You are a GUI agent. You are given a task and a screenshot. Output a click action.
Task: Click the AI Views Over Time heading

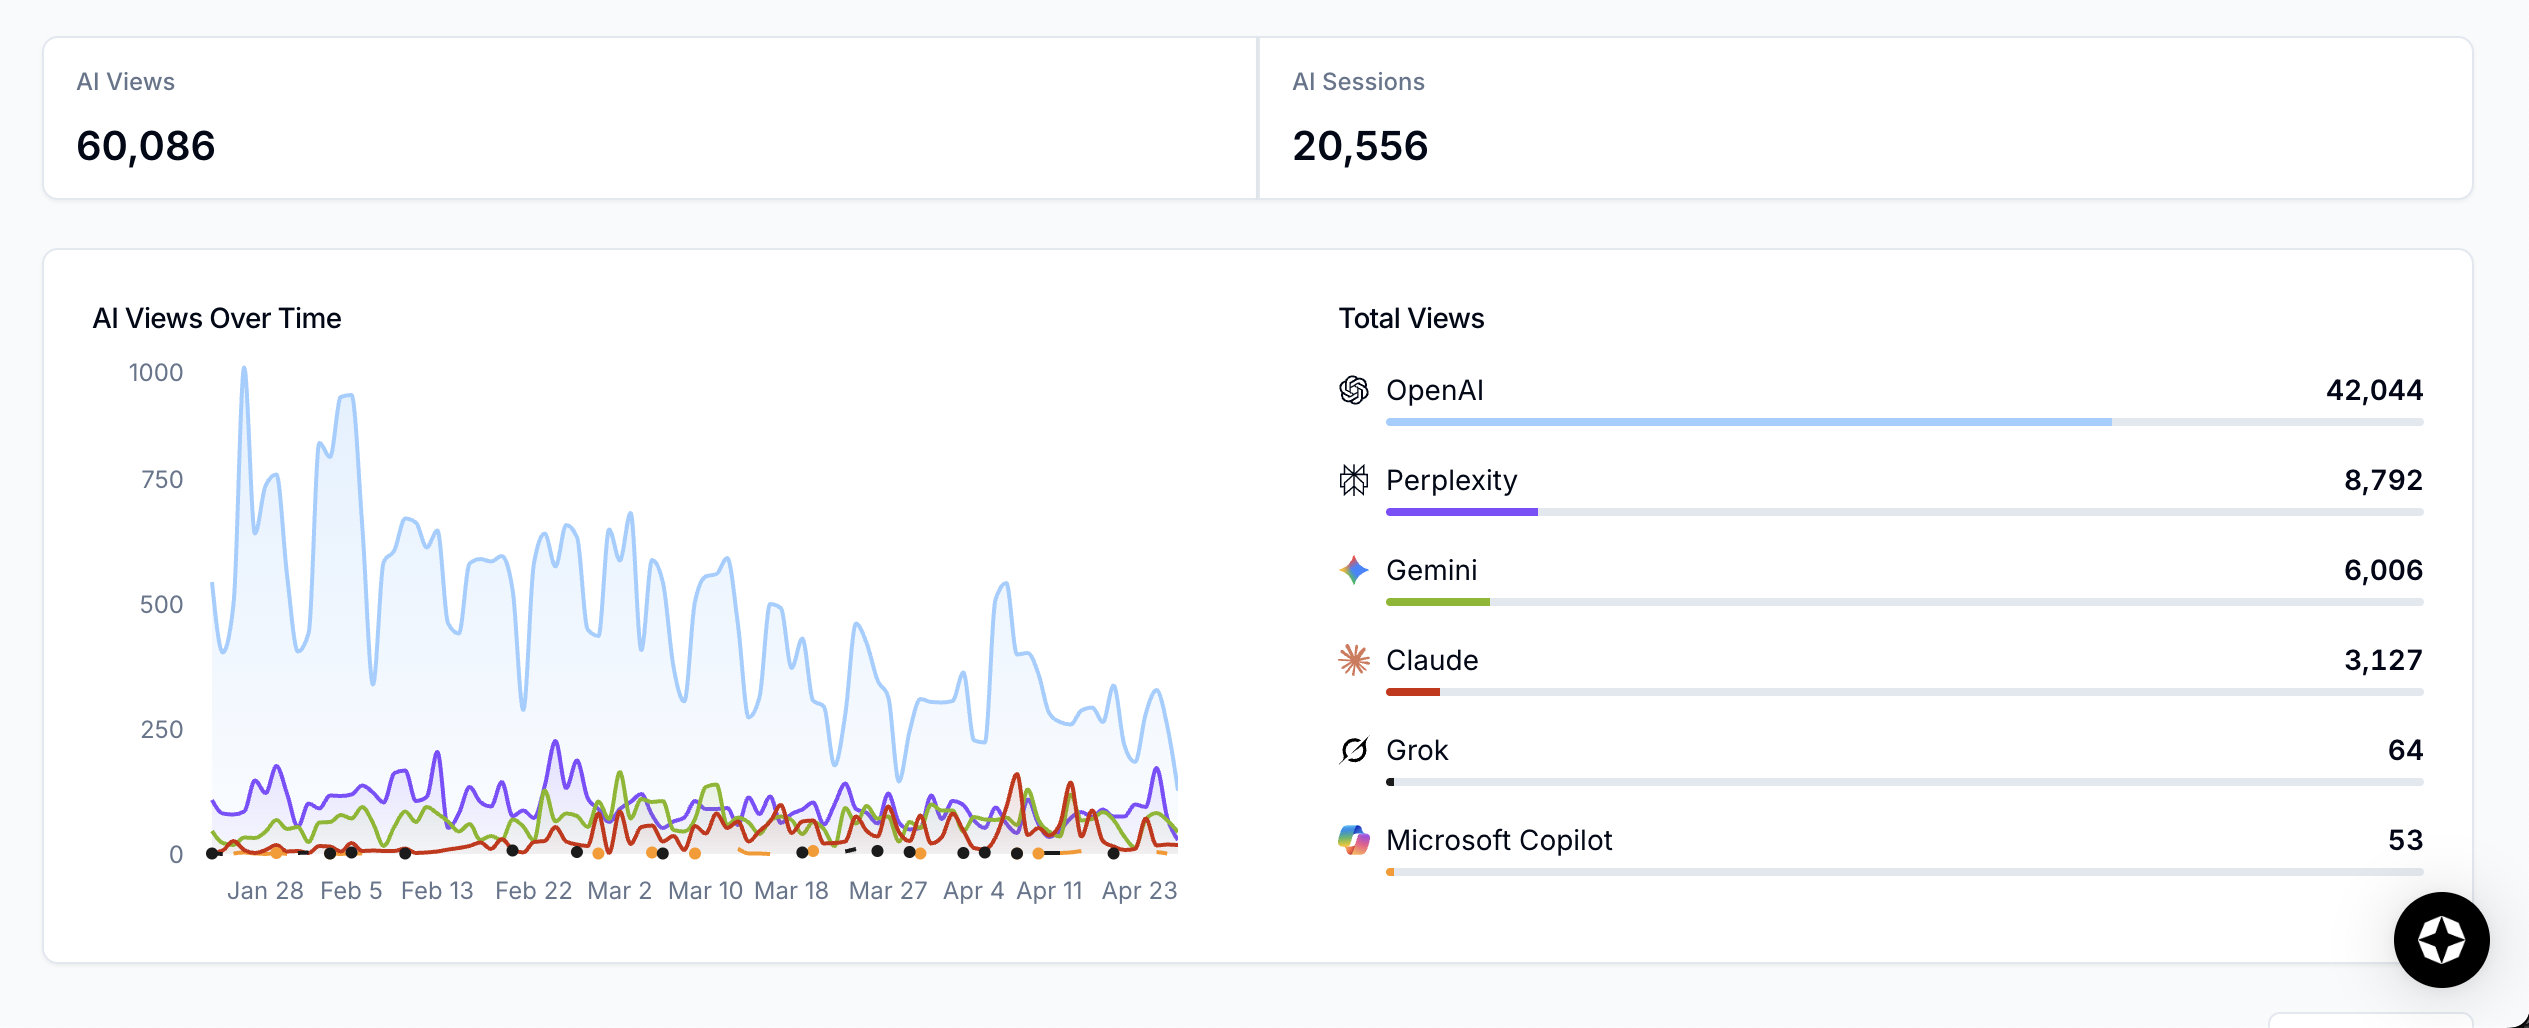point(217,318)
